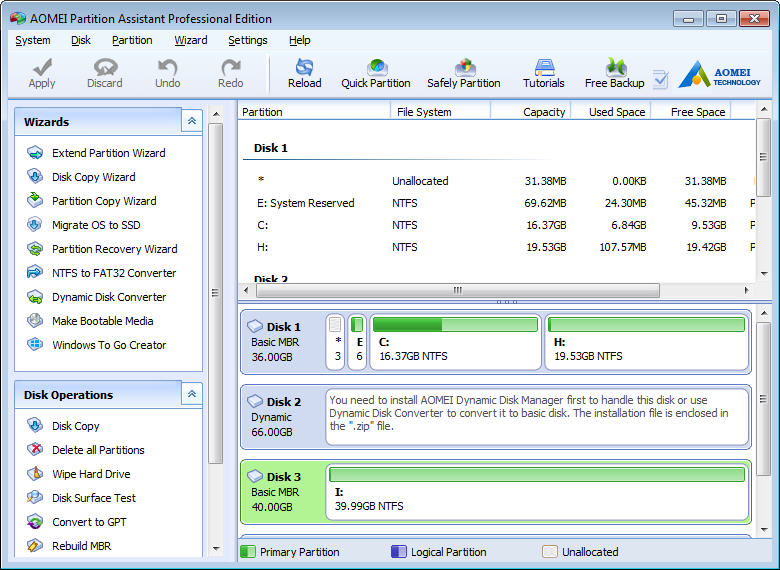
Task: Run the Disk Surface Test
Action: click(x=94, y=498)
